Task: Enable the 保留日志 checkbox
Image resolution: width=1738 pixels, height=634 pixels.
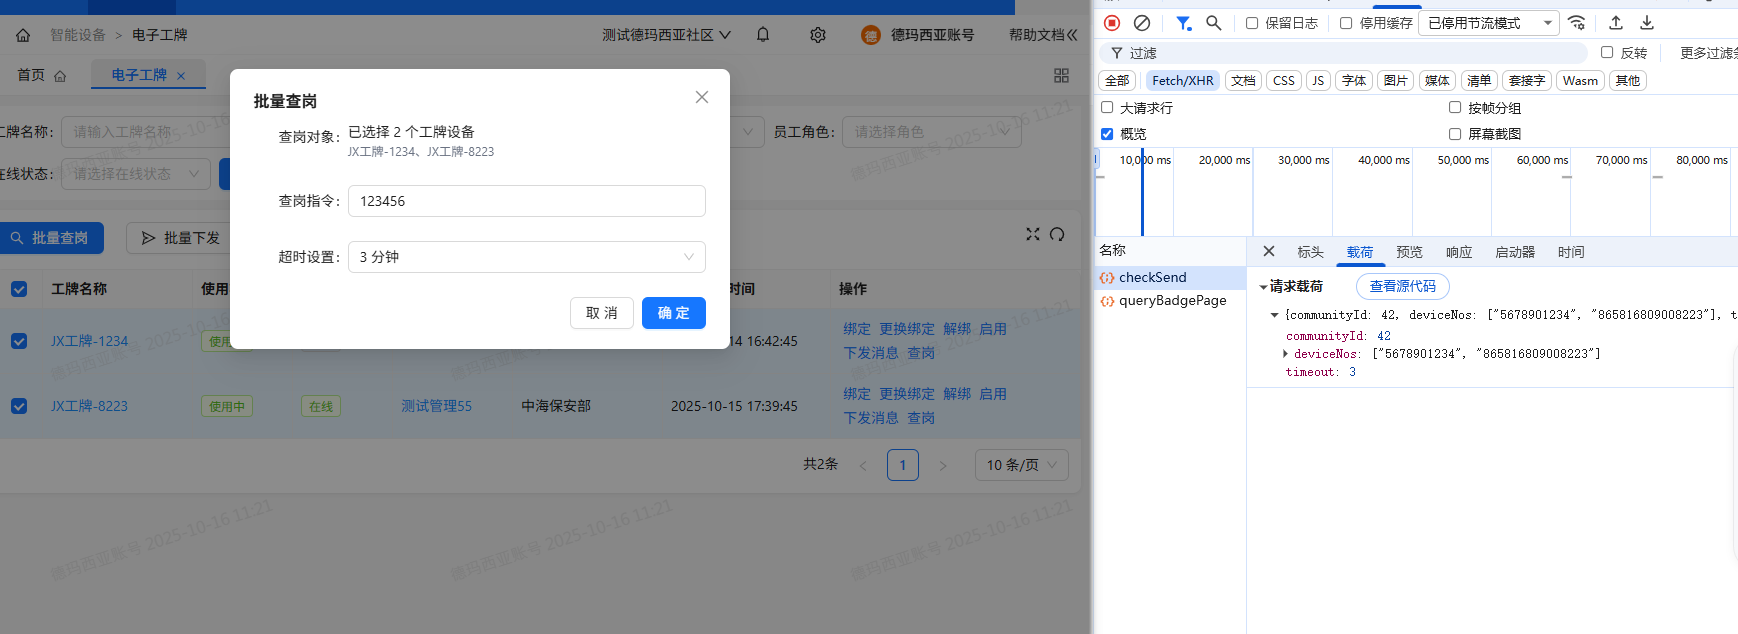Action: (1252, 23)
